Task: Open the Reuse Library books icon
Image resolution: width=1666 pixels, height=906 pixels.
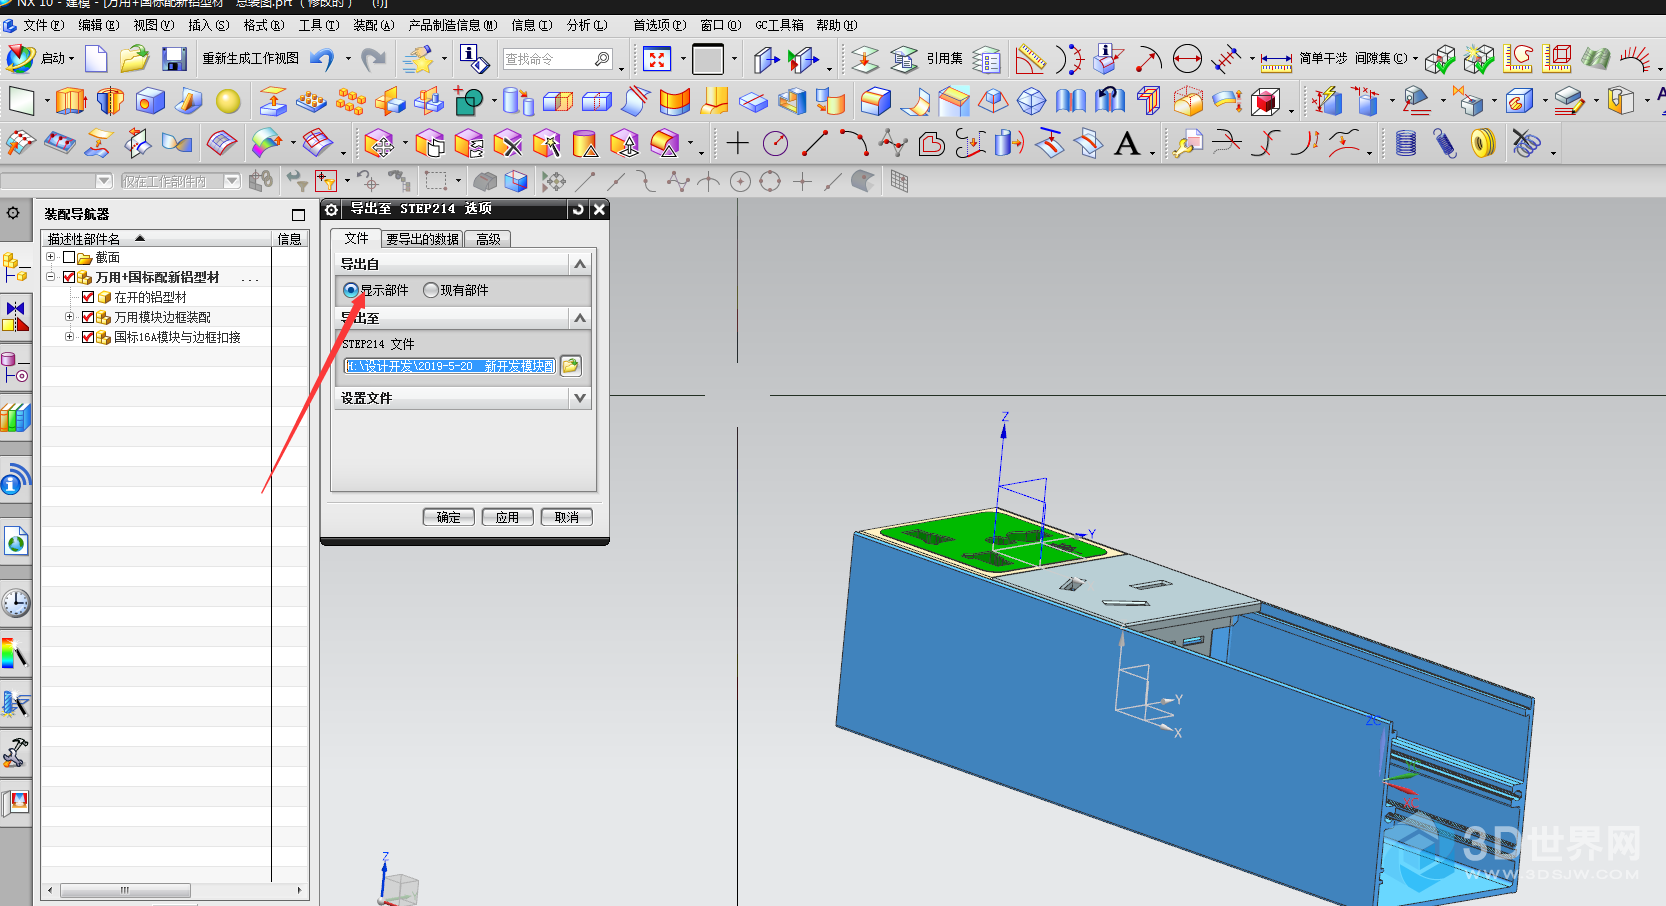Action: 15,417
